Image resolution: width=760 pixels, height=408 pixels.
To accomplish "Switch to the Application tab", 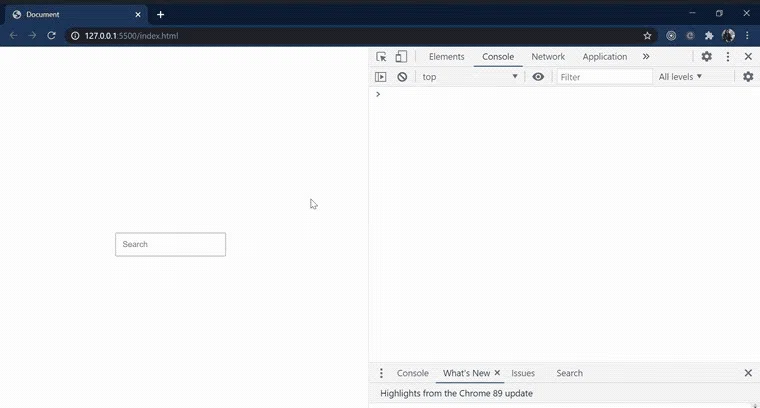I will (x=604, y=57).
